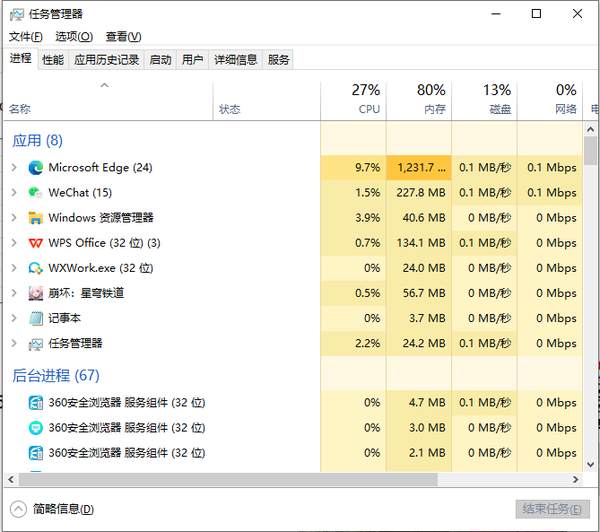This screenshot has height=532, width=600.
Task: Click 简略信息(D) to show fewer details
Action: click(63, 509)
